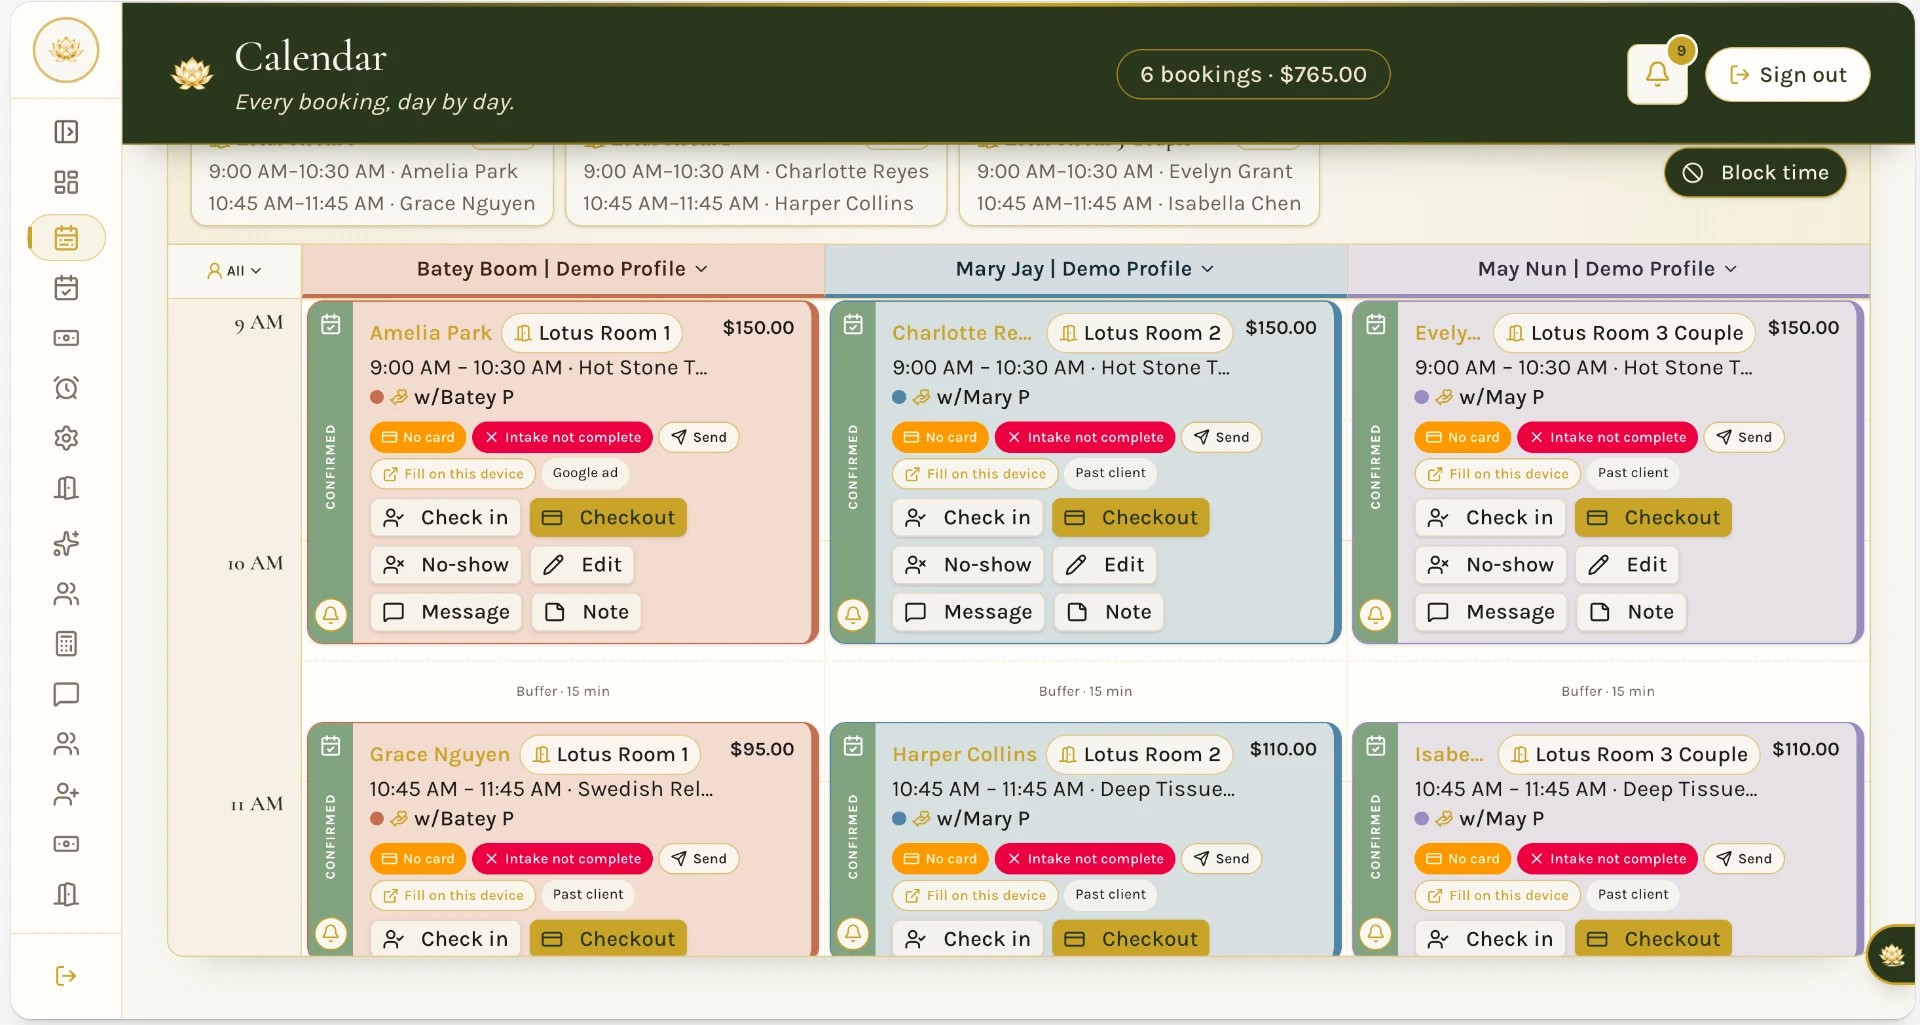Mark Amelia Park as No-show
Viewport: 1920px width, 1025px height.
[x=446, y=565]
